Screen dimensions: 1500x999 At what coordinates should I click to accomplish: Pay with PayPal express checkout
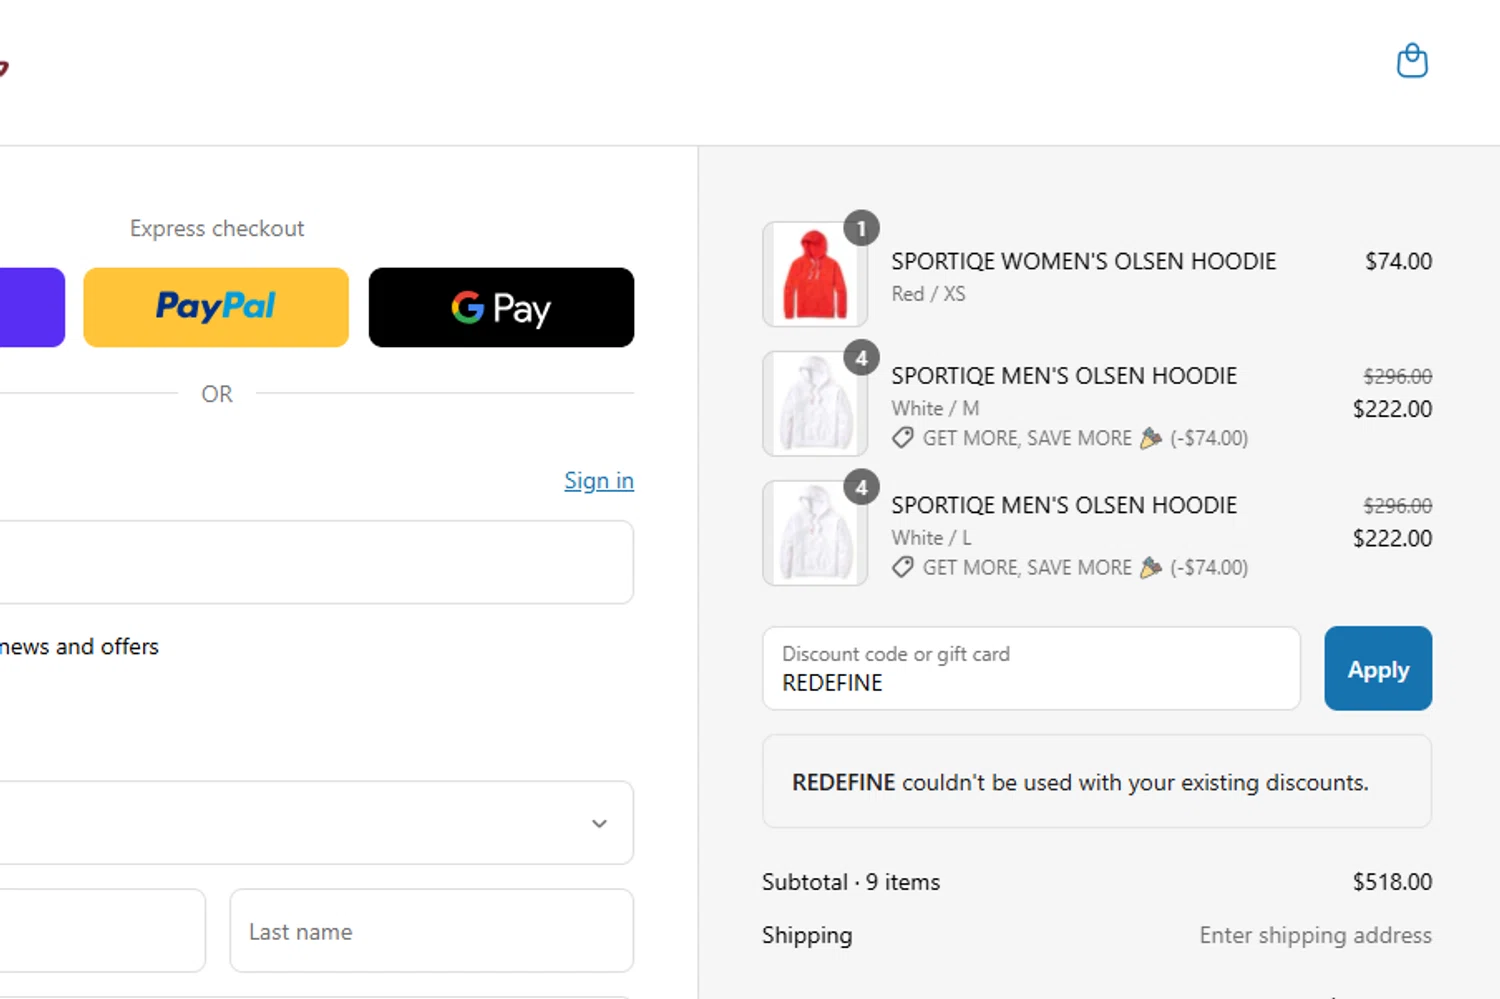(x=216, y=307)
